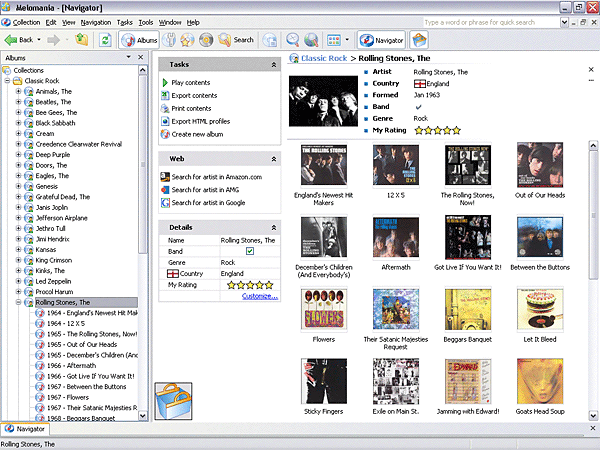The height and width of the screenshot is (450, 600).
Task: Click the Navigator toolbar button
Action: (x=382, y=40)
